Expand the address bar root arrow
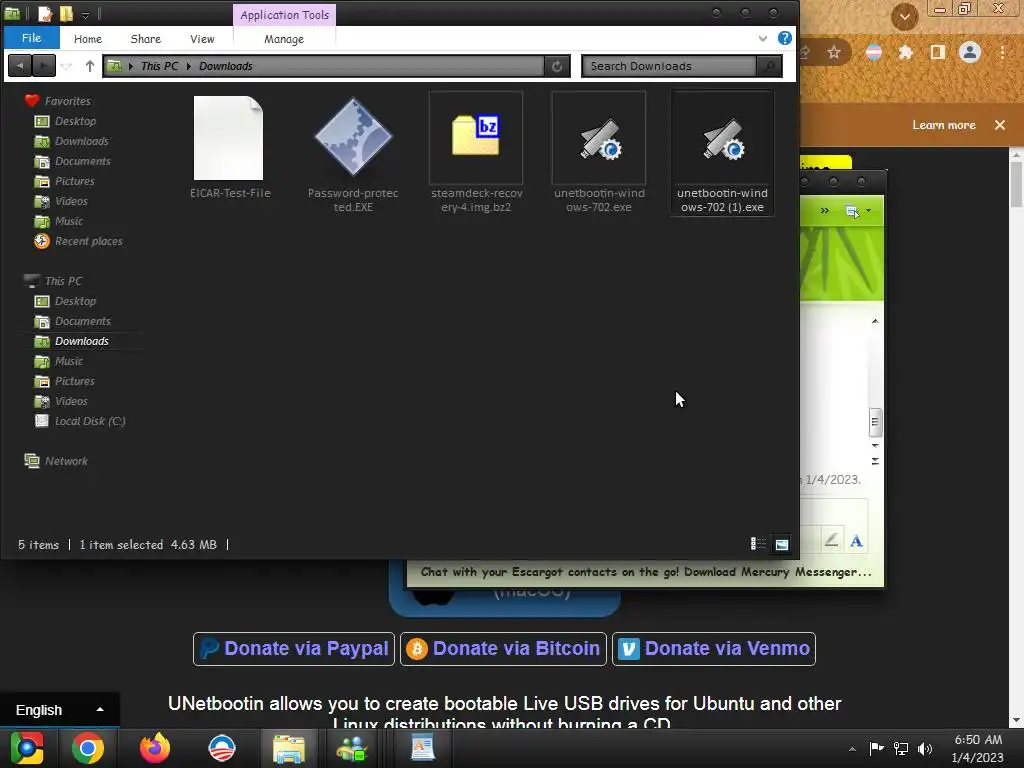The image size is (1024, 768). click(x=131, y=66)
